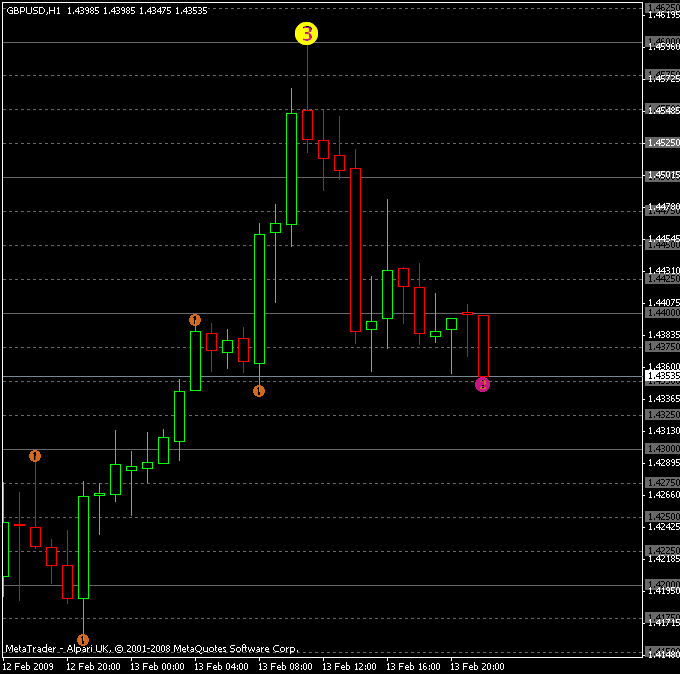Click the GBPUSD,H1 symbol title

pyautogui.click(x=34, y=11)
